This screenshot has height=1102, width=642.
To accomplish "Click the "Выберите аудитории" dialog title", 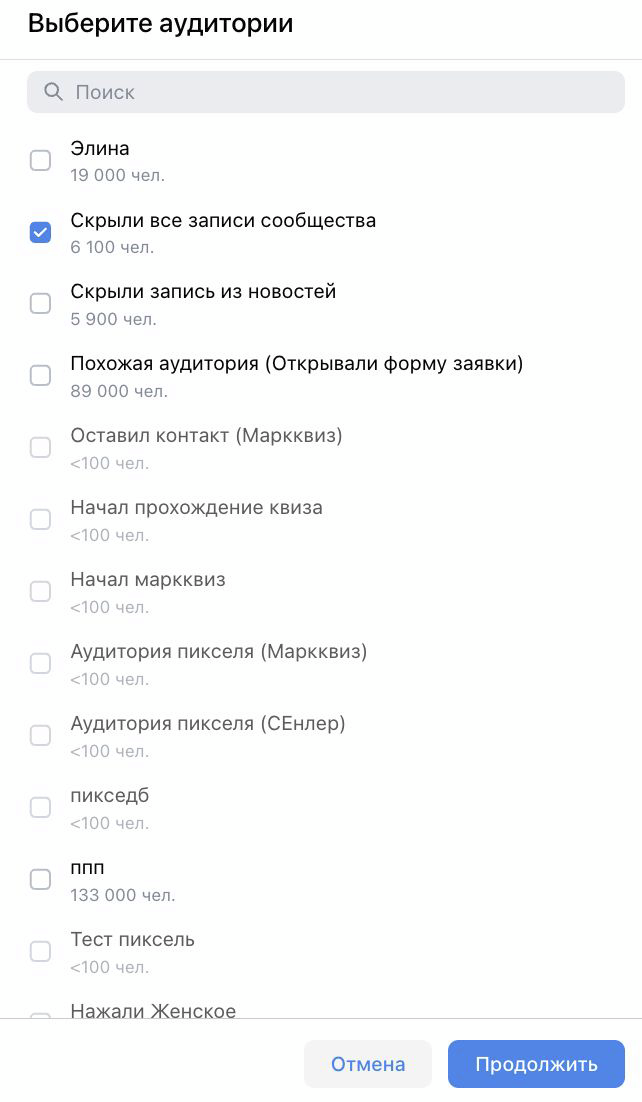I will (162, 23).
